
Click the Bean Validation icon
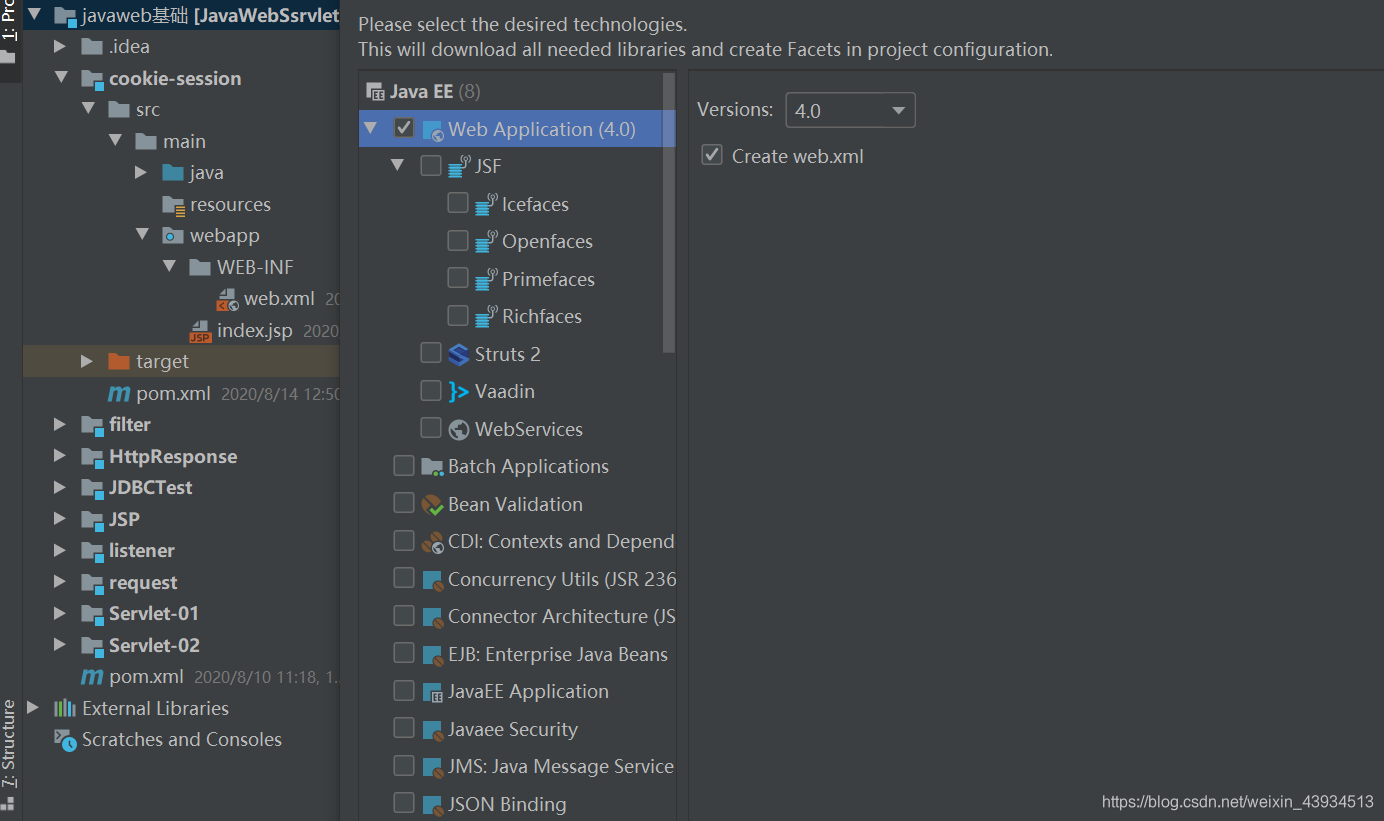(x=432, y=505)
